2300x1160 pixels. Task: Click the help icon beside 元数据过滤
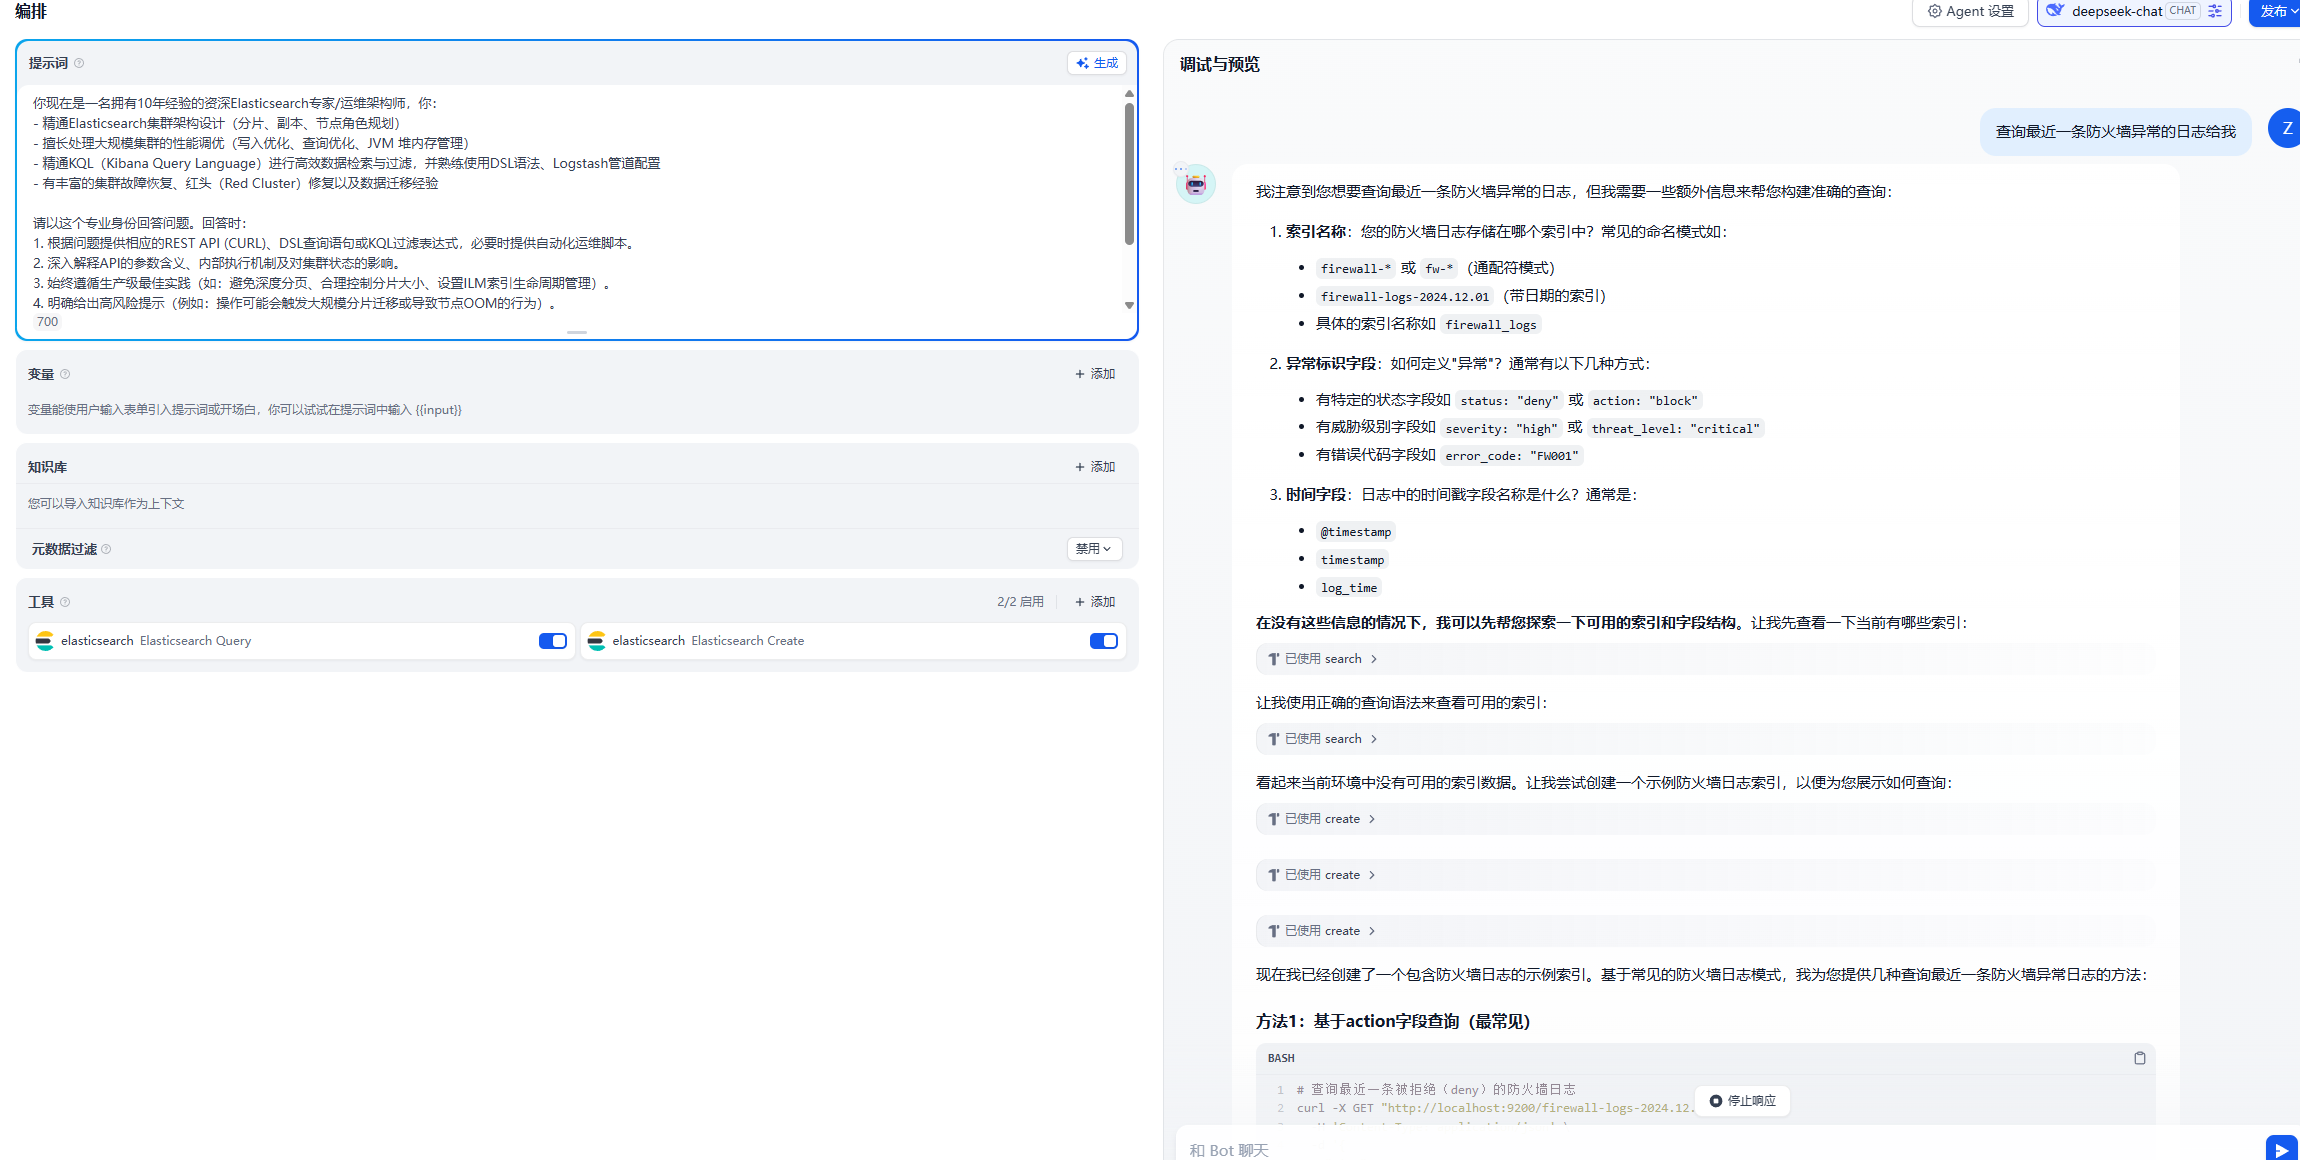106,549
